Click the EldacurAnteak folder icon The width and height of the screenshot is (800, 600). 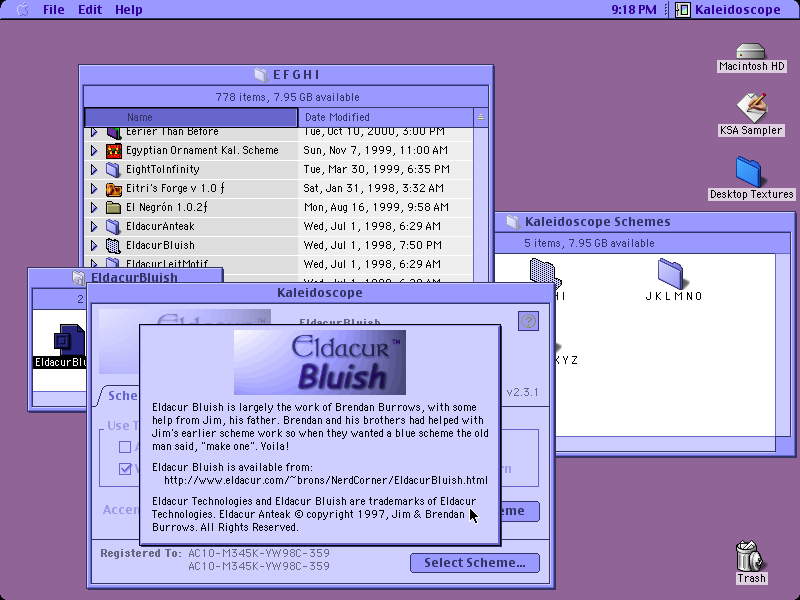pos(113,227)
